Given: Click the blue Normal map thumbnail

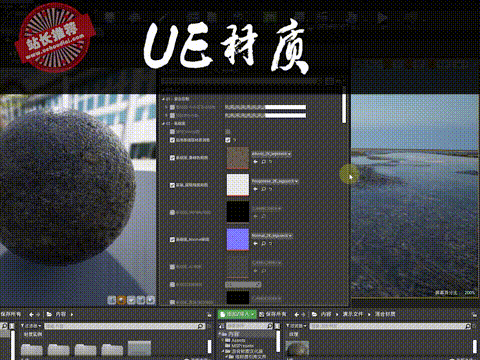Looking at the screenshot, I should coord(238,239).
